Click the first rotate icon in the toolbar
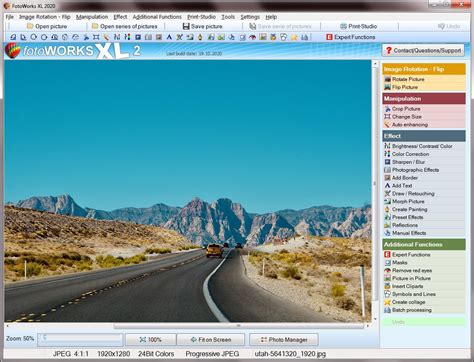This screenshot has width=474, height=362. [x=13, y=37]
